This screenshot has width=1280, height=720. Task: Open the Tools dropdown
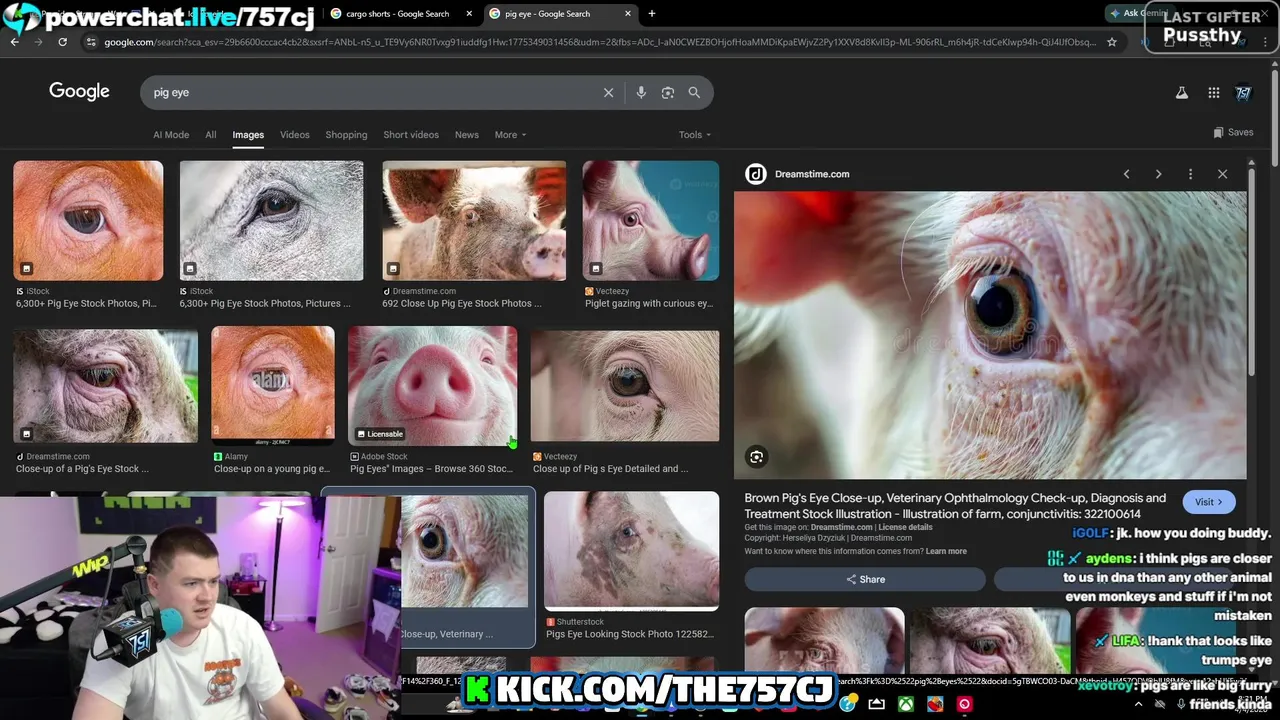click(x=695, y=135)
